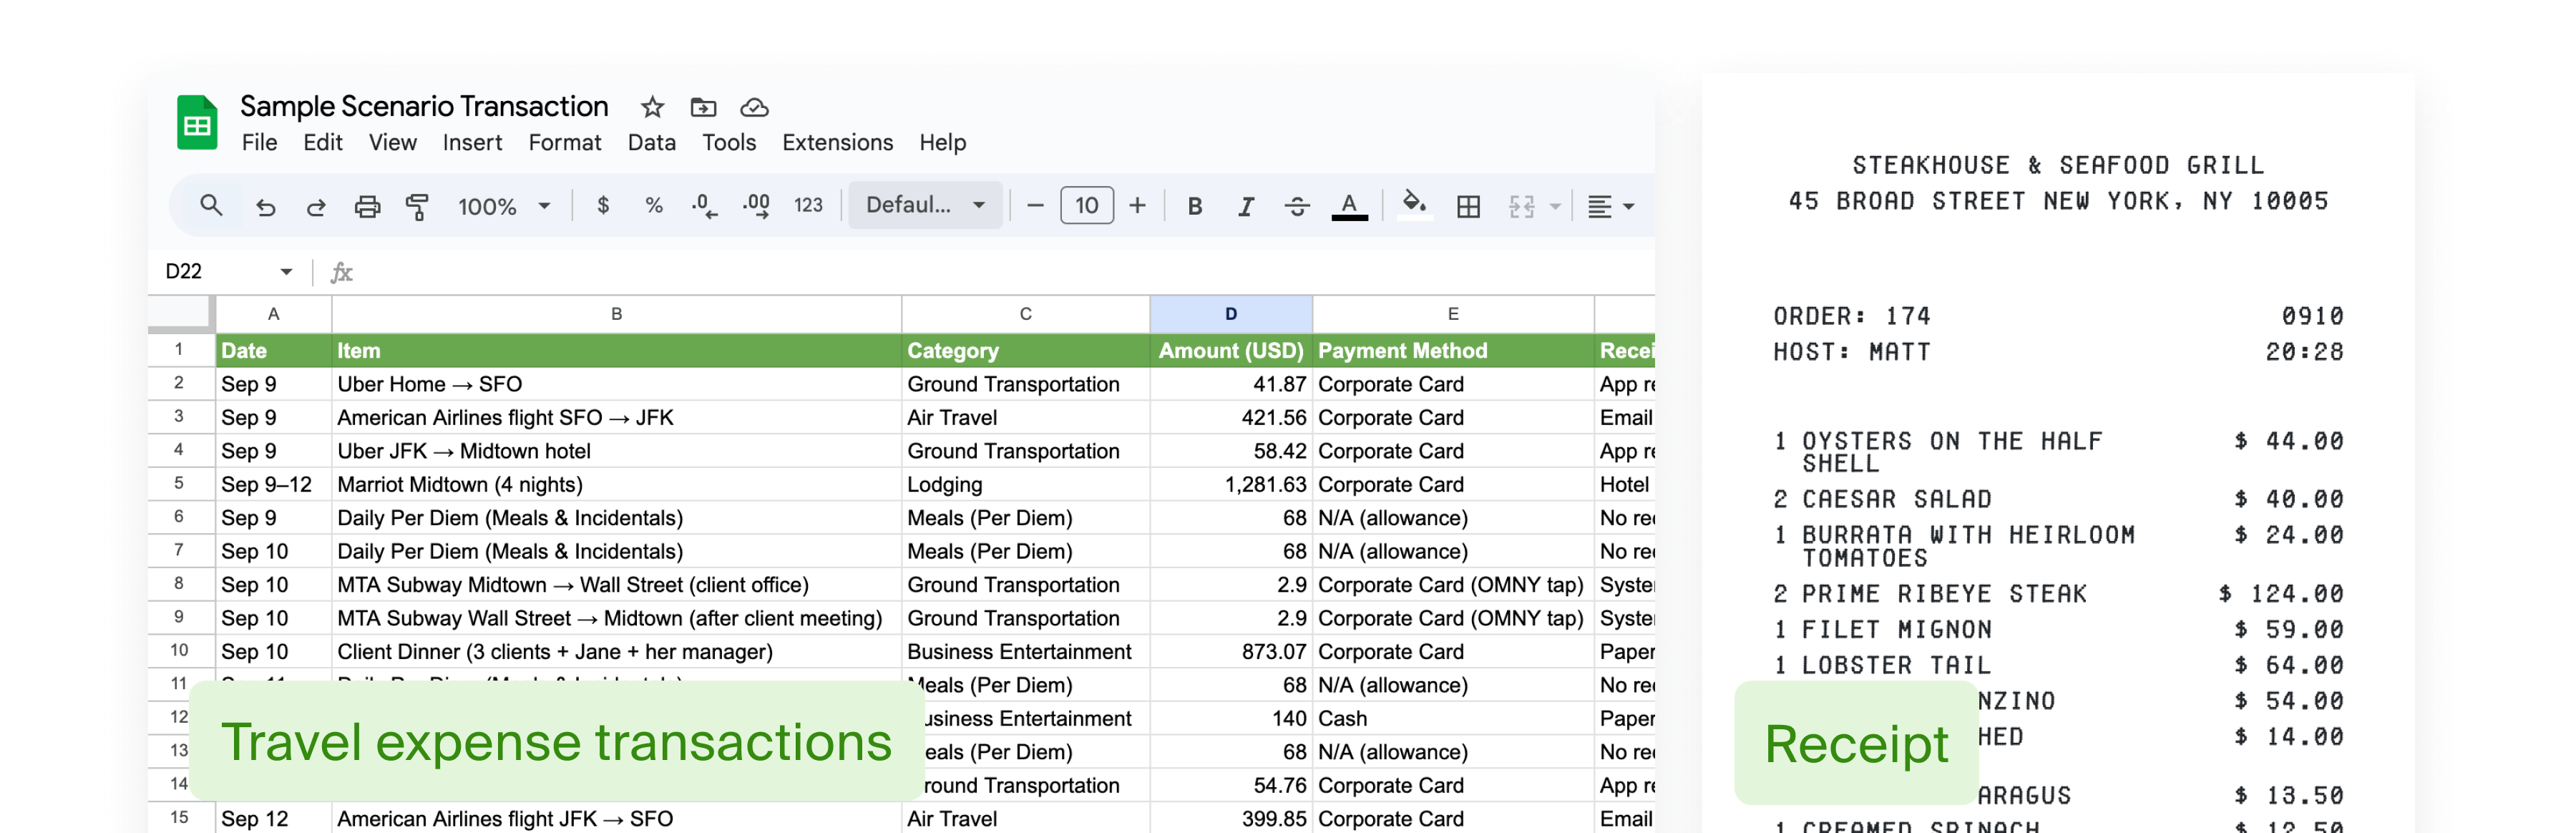Toggle strikethrough formatting

click(x=1297, y=207)
